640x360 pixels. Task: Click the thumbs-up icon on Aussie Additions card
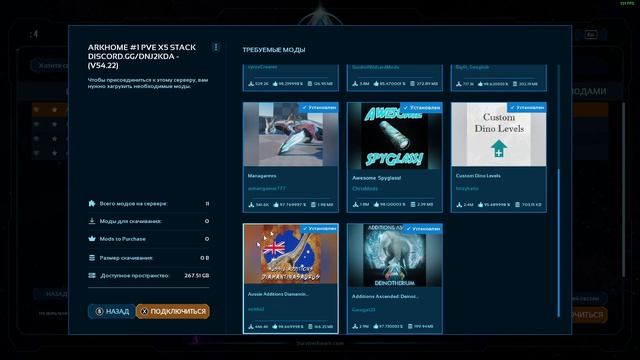pos(274,327)
